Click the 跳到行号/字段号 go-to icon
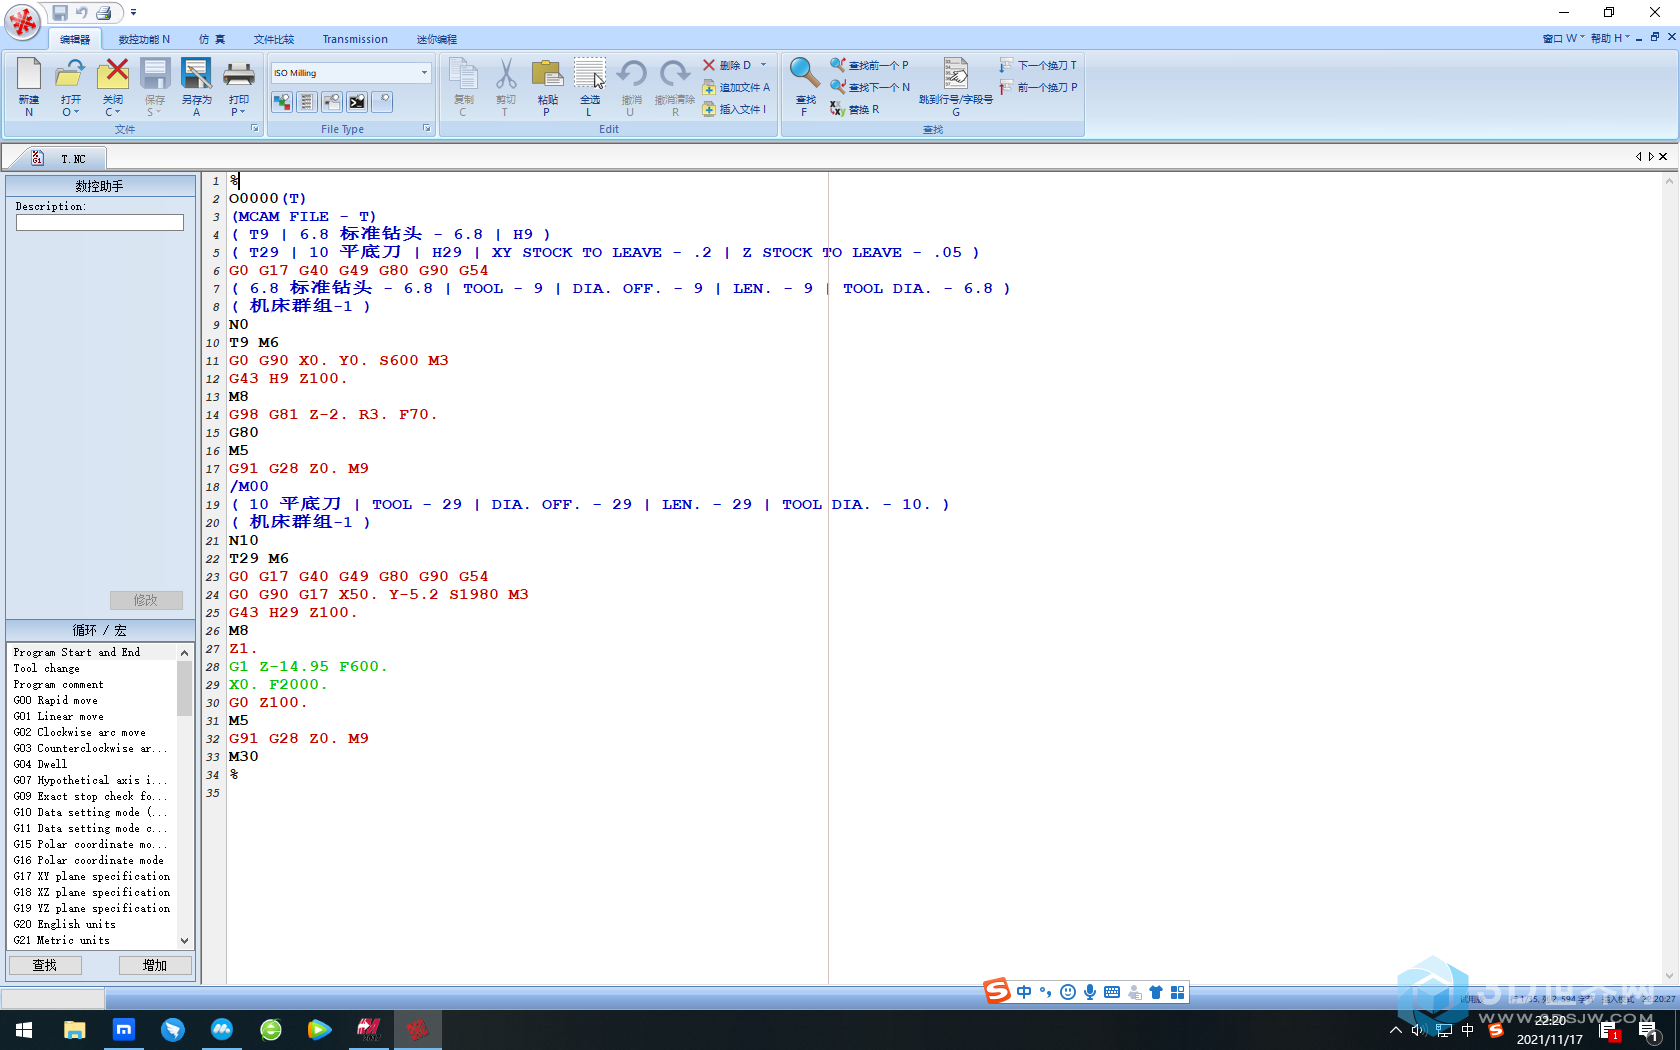Viewport: 1680px width, 1050px height. click(956, 74)
